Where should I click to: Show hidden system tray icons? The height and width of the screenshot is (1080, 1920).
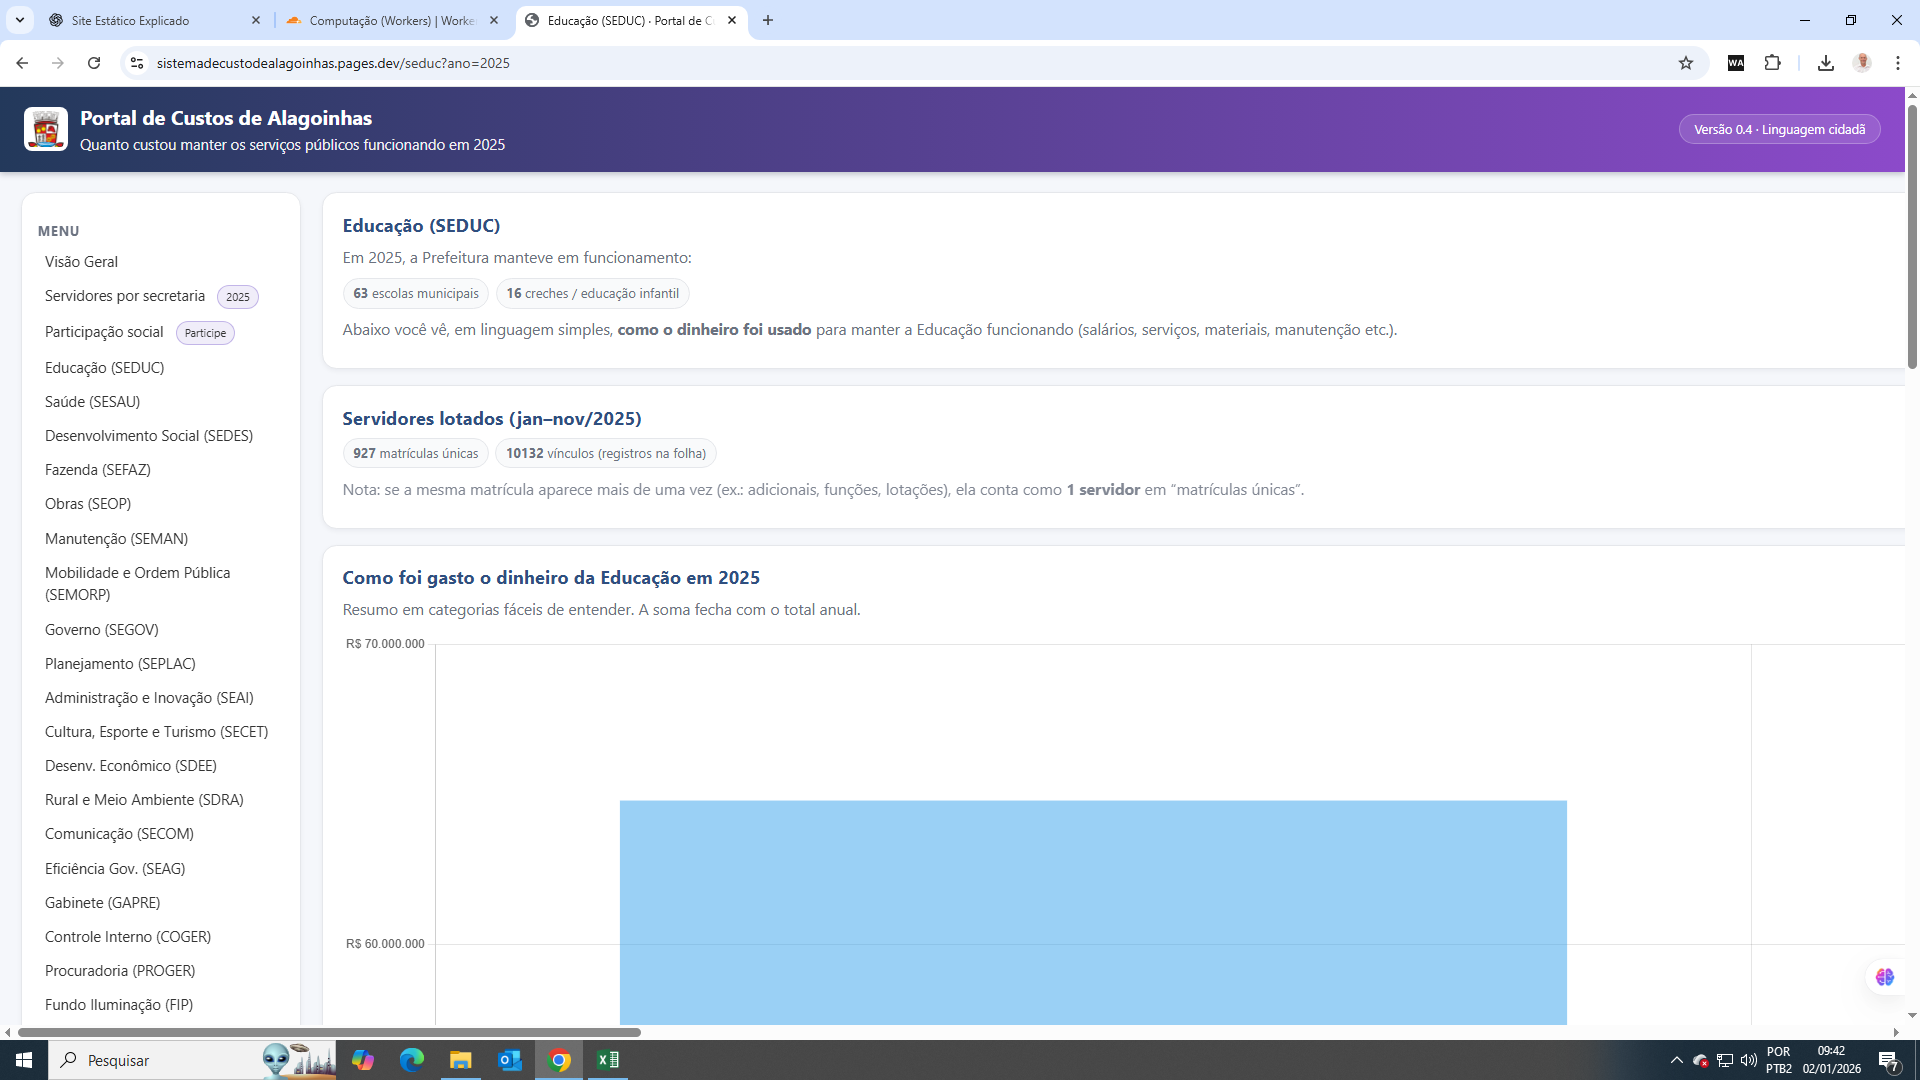tap(1676, 1060)
